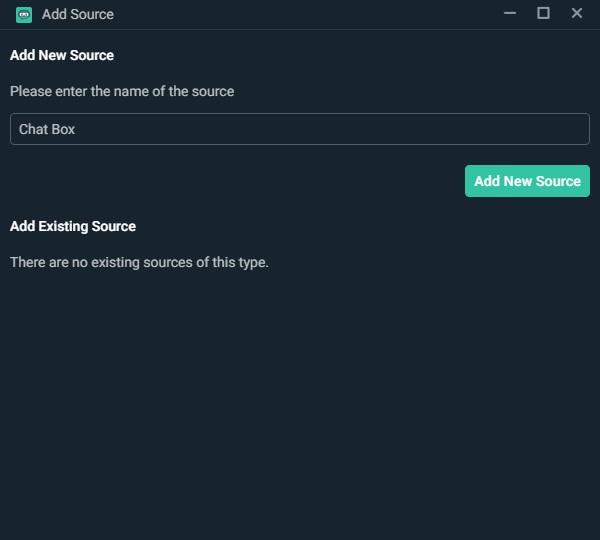This screenshot has width=600, height=540.
Task: Click the Streamlabs app icon in title bar
Action: [x=24, y=15]
